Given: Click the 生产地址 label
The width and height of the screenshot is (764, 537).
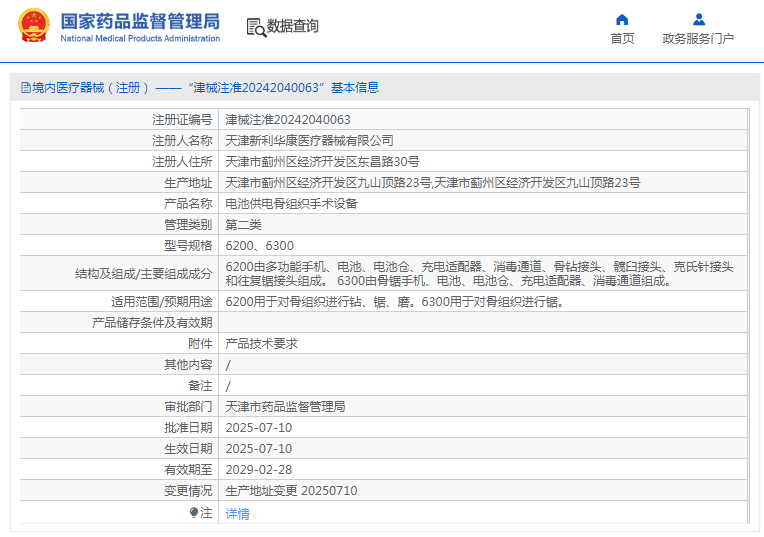Looking at the screenshot, I should (188, 183).
